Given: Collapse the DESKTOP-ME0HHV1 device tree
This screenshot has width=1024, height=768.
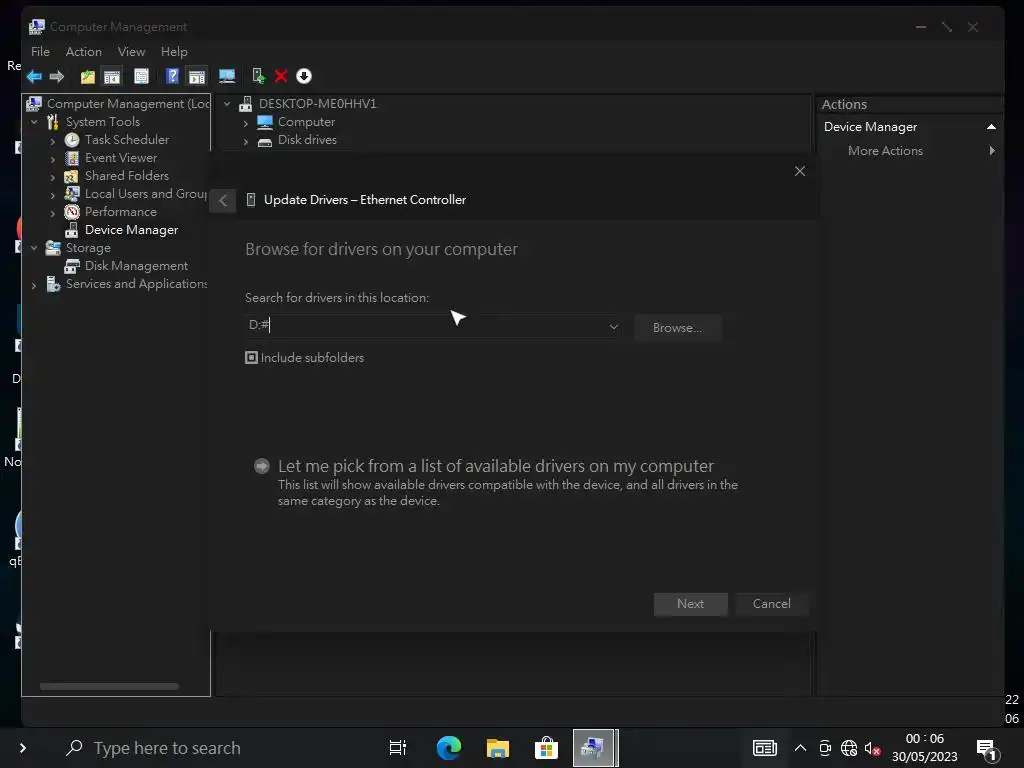Looking at the screenshot, I should (x=227, y=104).
